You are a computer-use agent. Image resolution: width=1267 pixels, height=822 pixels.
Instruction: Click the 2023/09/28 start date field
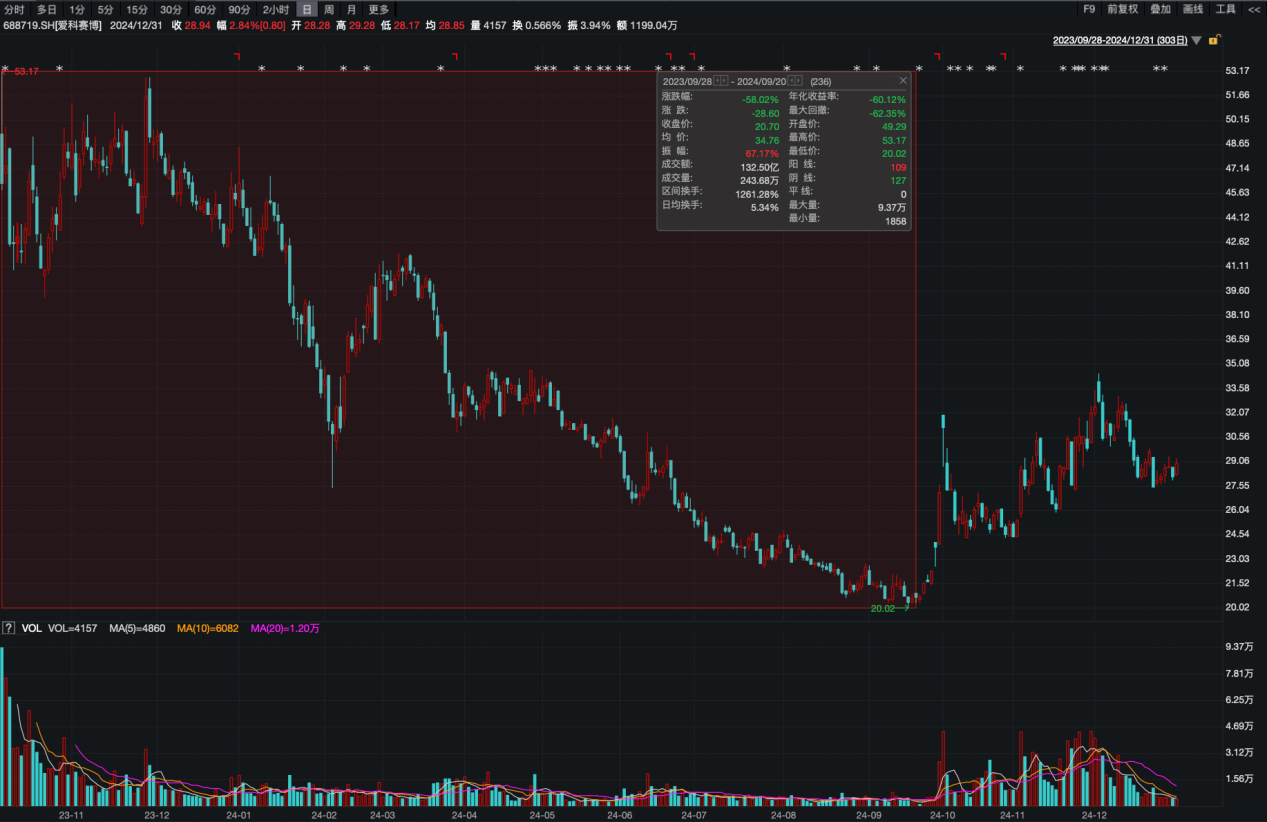coord(687,81)
